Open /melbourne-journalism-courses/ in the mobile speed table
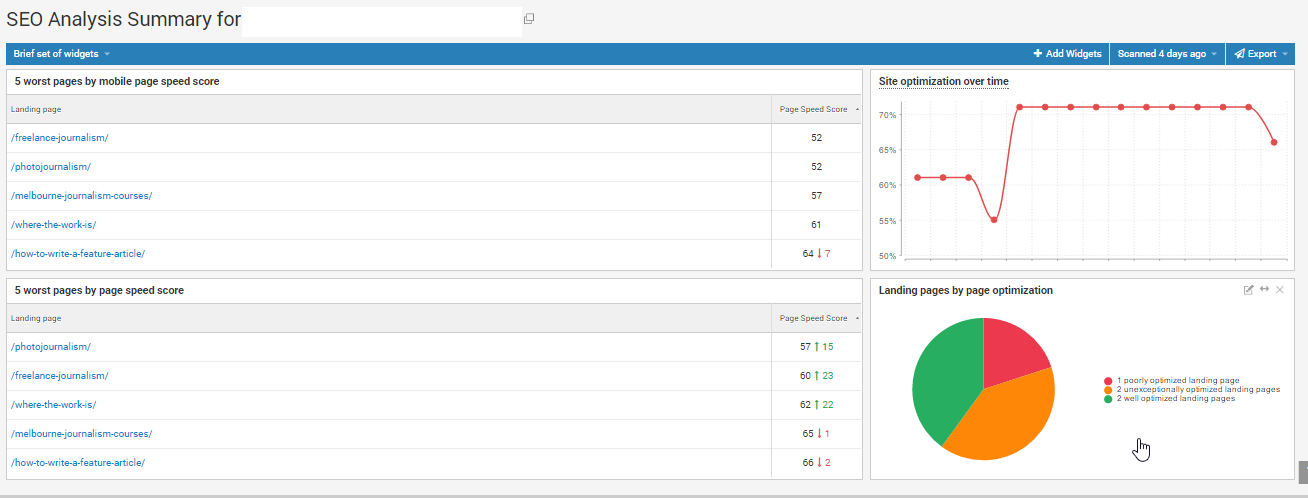Screen dimensions: 1308x498 [x=81, y=196]
